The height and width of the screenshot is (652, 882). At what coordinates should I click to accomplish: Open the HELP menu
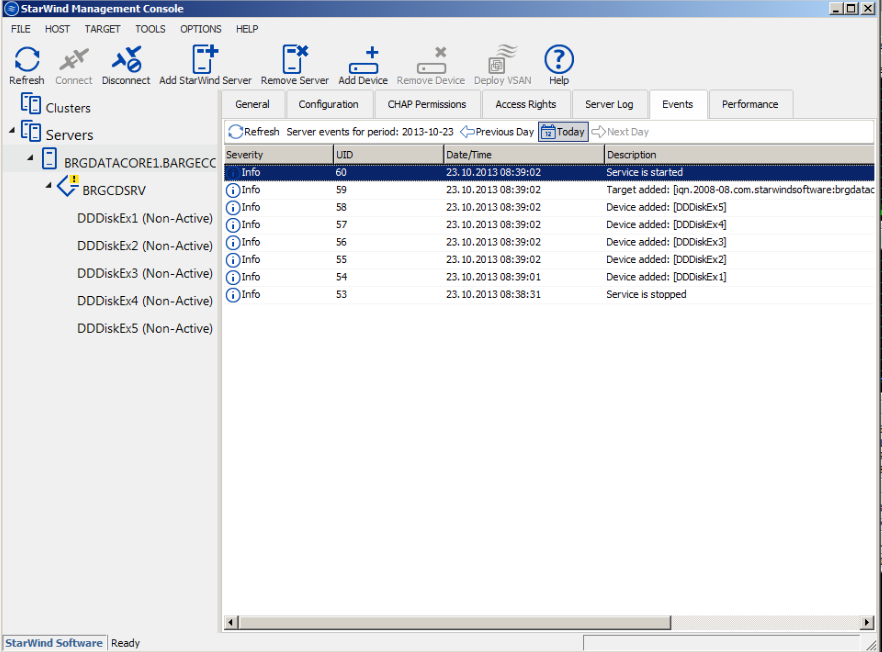247,29
